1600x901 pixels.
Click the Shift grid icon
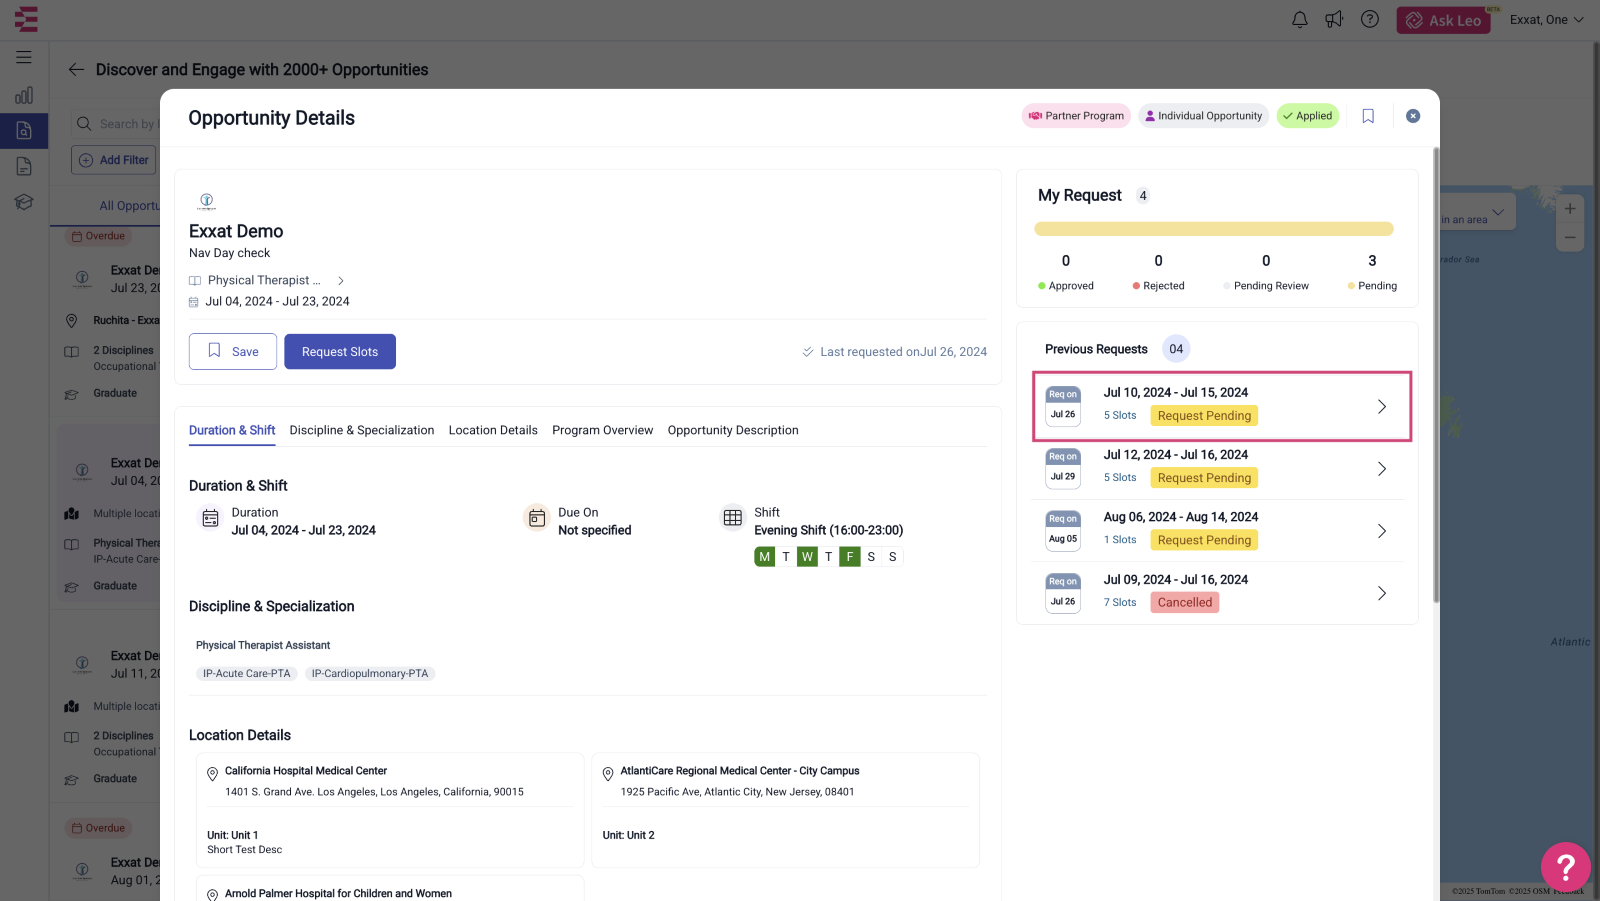(733, 517)
